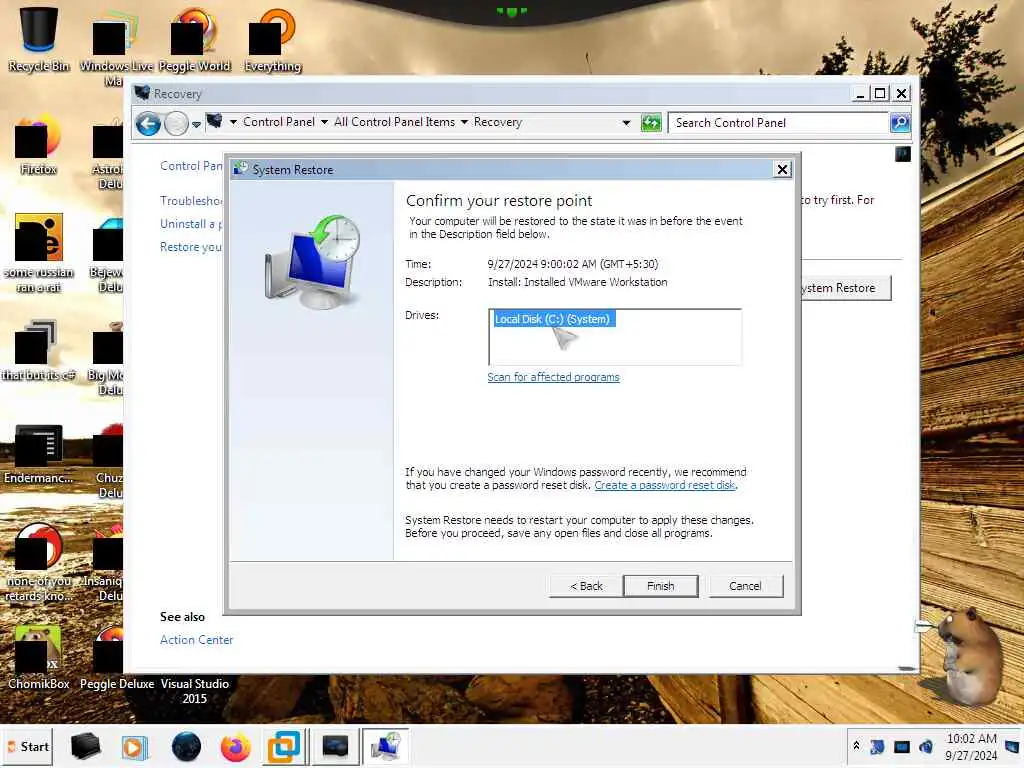Click Finish to confirm restore point

tap(660, 586)
